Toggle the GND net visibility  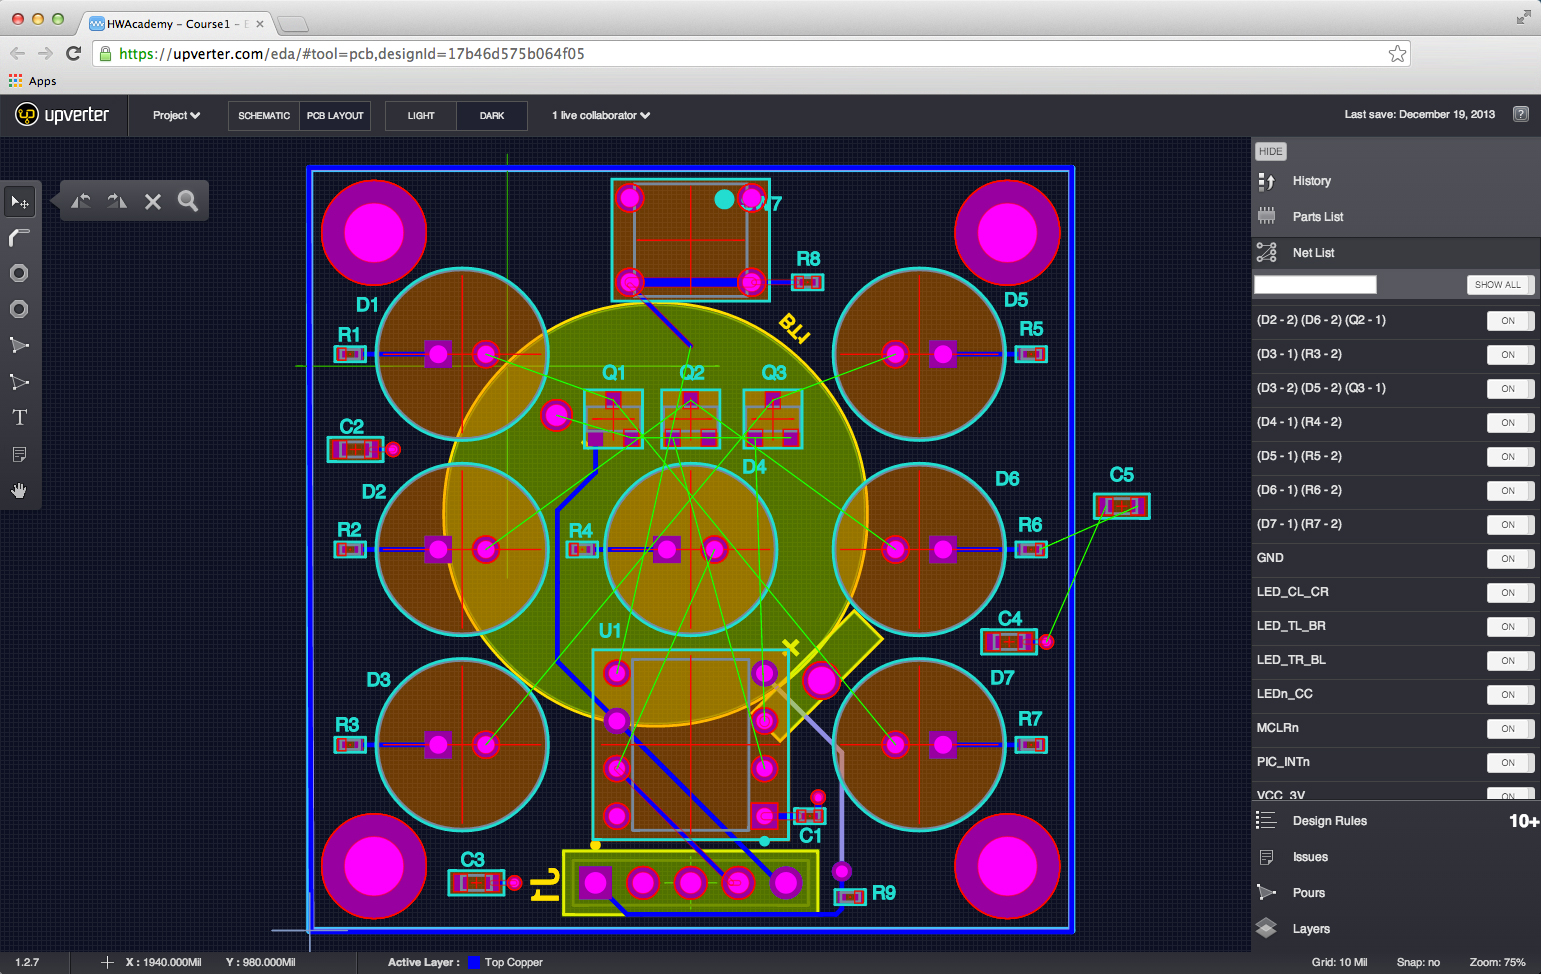(x=1509, y=559)
